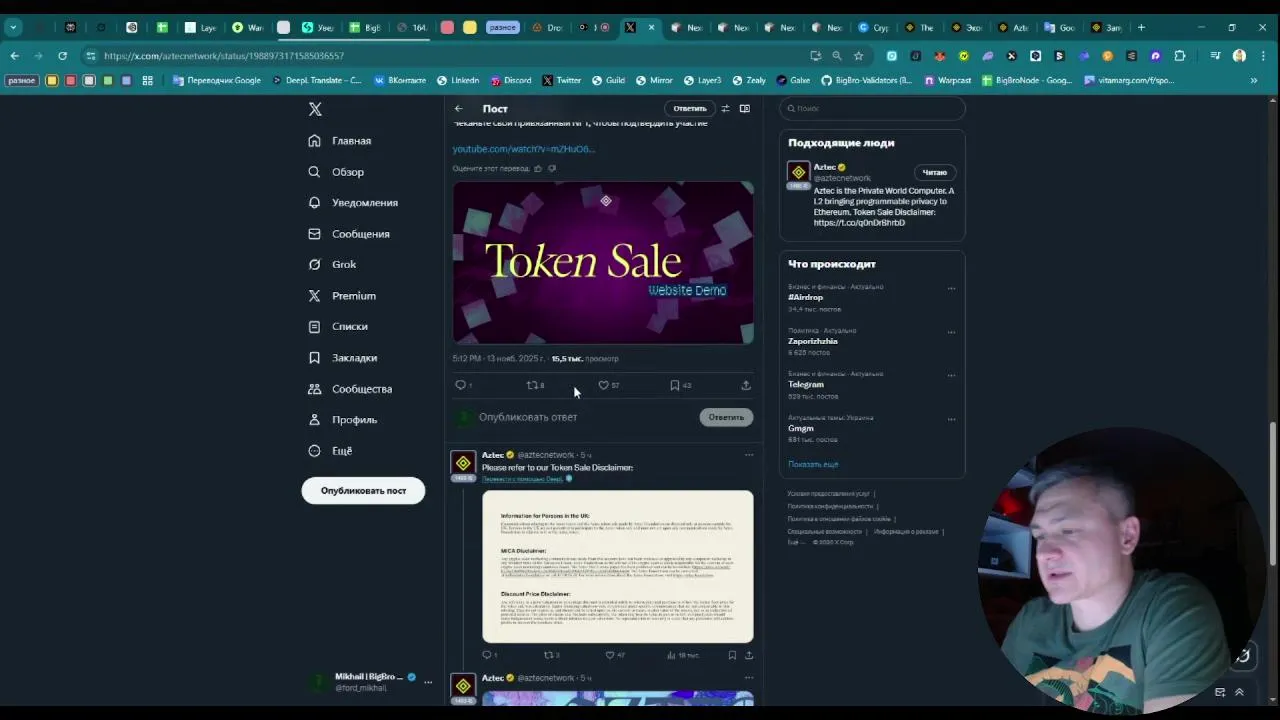Open more options for Telegram trend
This screenshot has width=1280, height=720.
951,375
